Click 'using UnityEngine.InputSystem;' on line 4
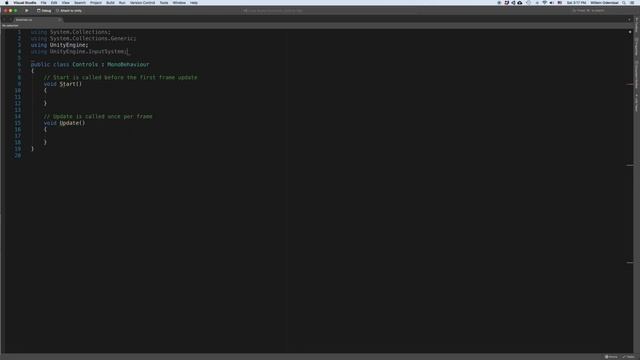 (x=79, y=51)
